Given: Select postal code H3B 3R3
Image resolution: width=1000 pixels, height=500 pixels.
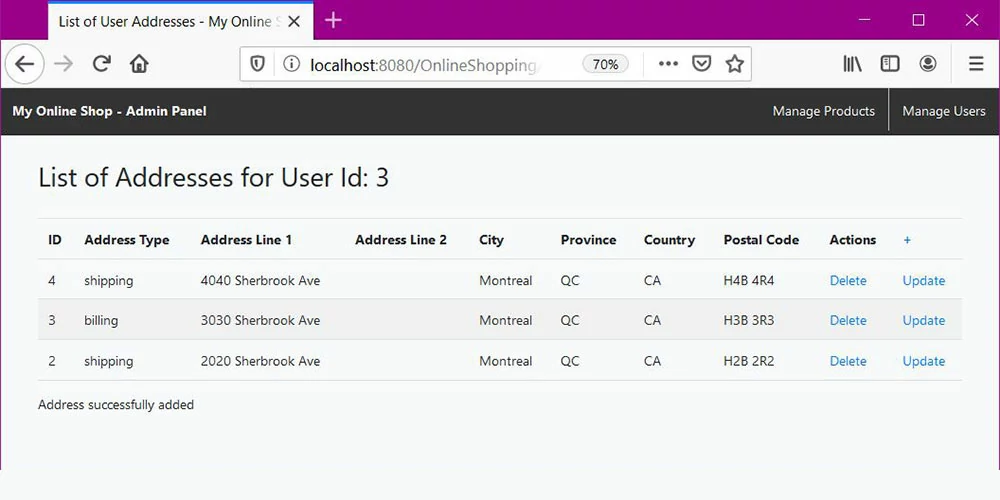Looking at the screenshot, I should point(749,320).
